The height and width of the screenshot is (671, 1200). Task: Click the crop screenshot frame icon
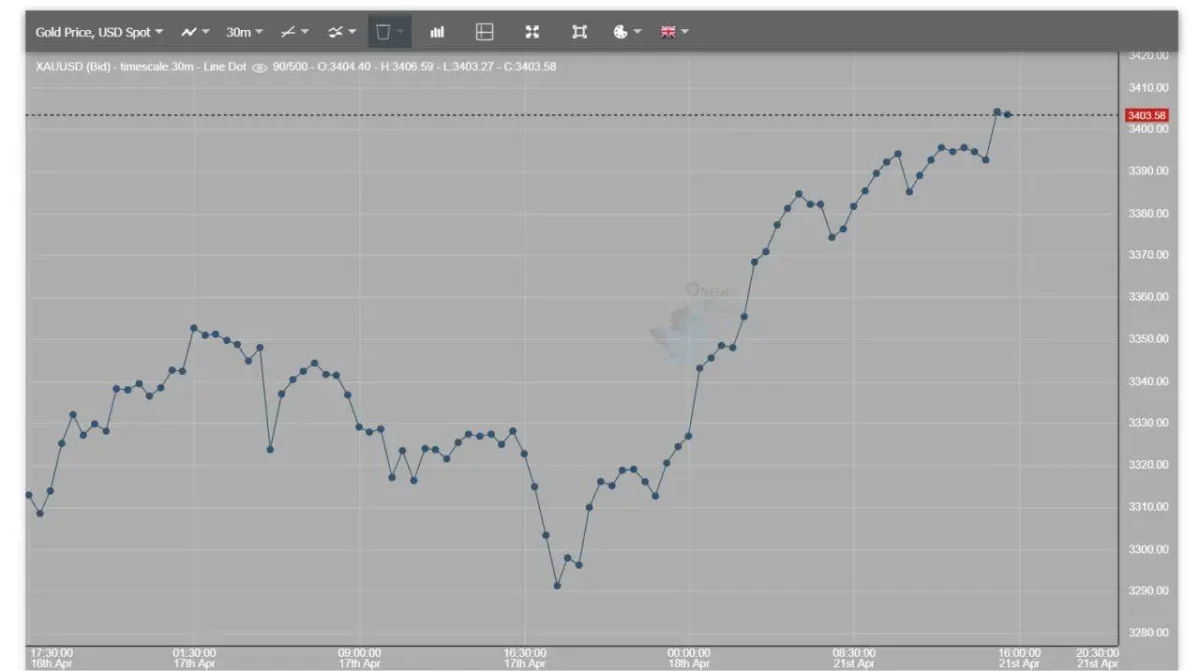(x=579, y=32)
